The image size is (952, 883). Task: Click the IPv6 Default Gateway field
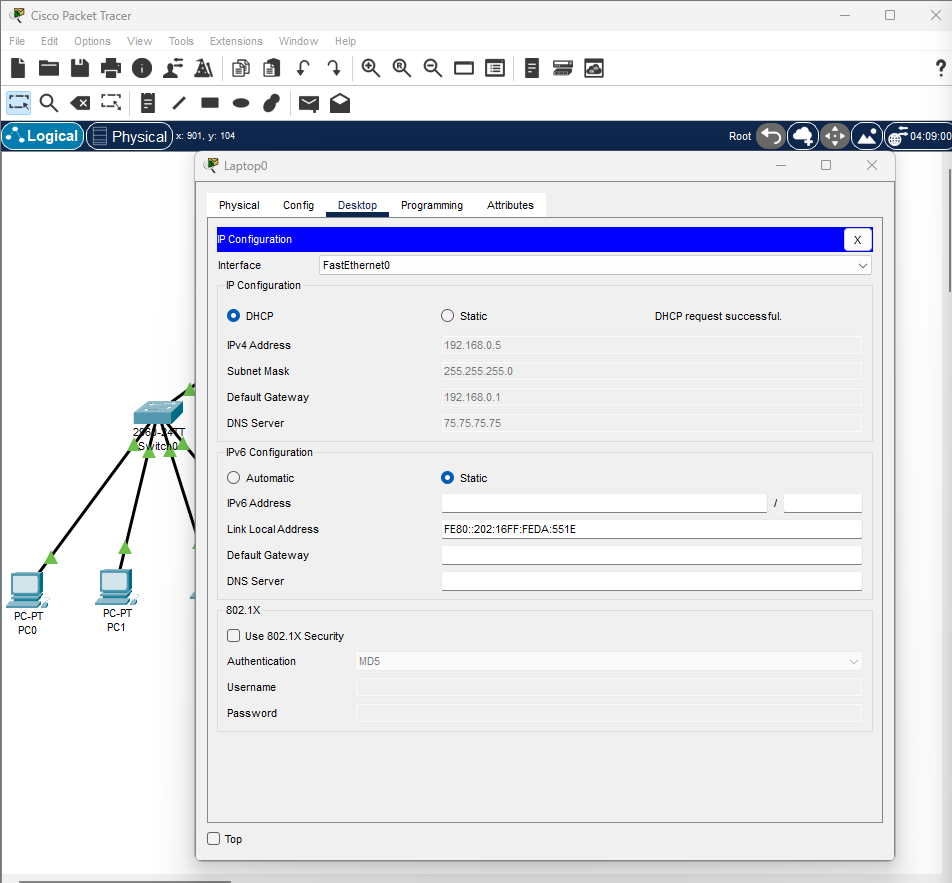(651, 555)
